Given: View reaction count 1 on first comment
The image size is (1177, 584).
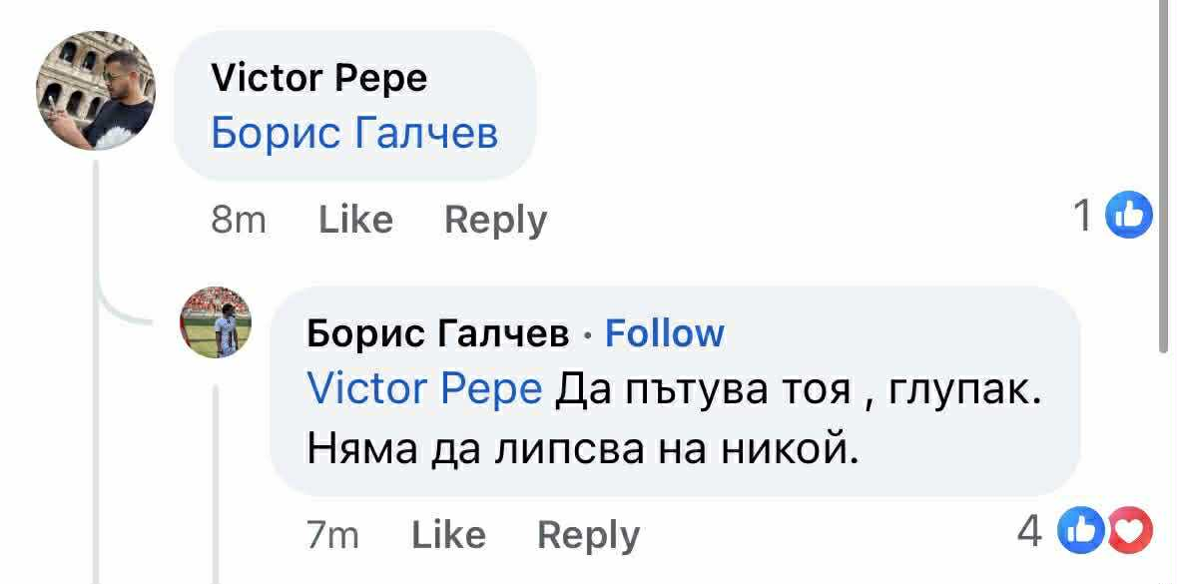Looking at the screenshot, I should click(1083, 216).
